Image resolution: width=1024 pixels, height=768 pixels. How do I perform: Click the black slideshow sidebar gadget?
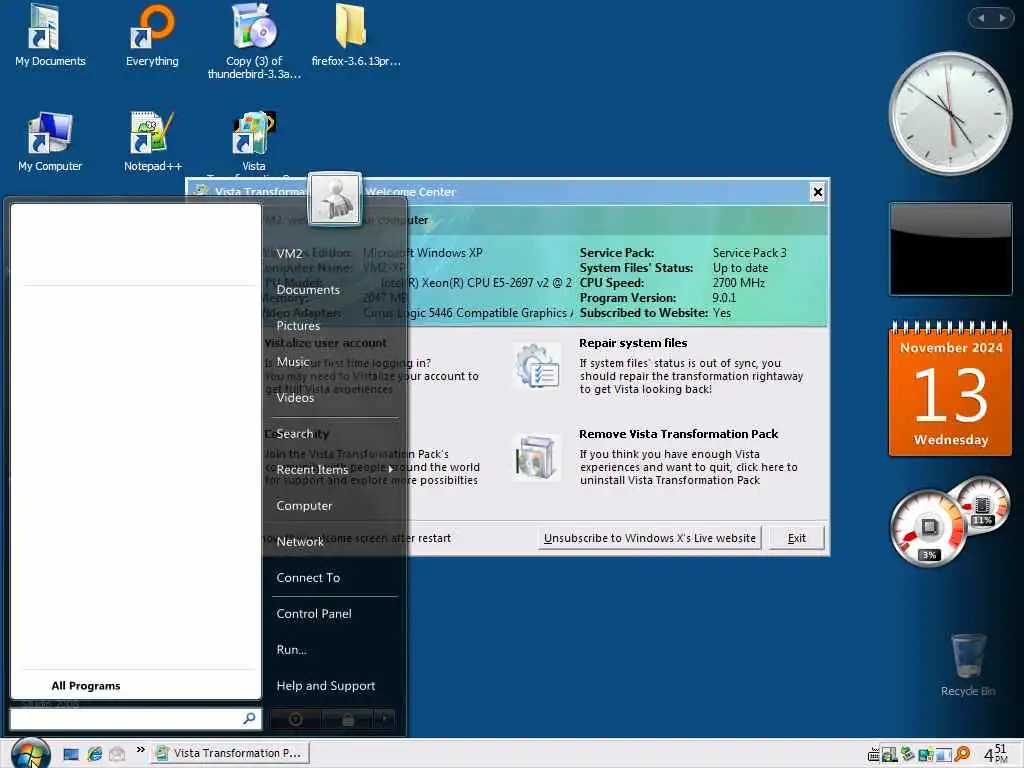(950, 249)
